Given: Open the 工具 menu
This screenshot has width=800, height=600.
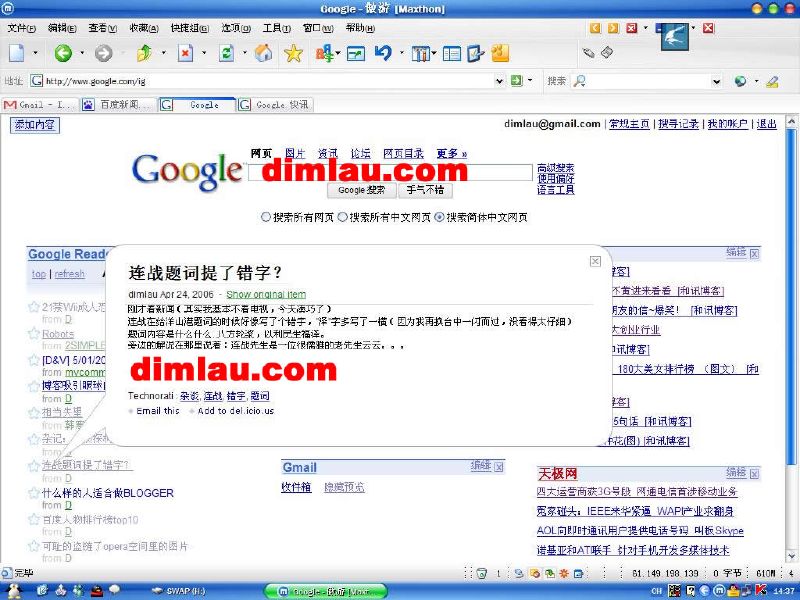Looking at the screenshot, I should 275,28.
